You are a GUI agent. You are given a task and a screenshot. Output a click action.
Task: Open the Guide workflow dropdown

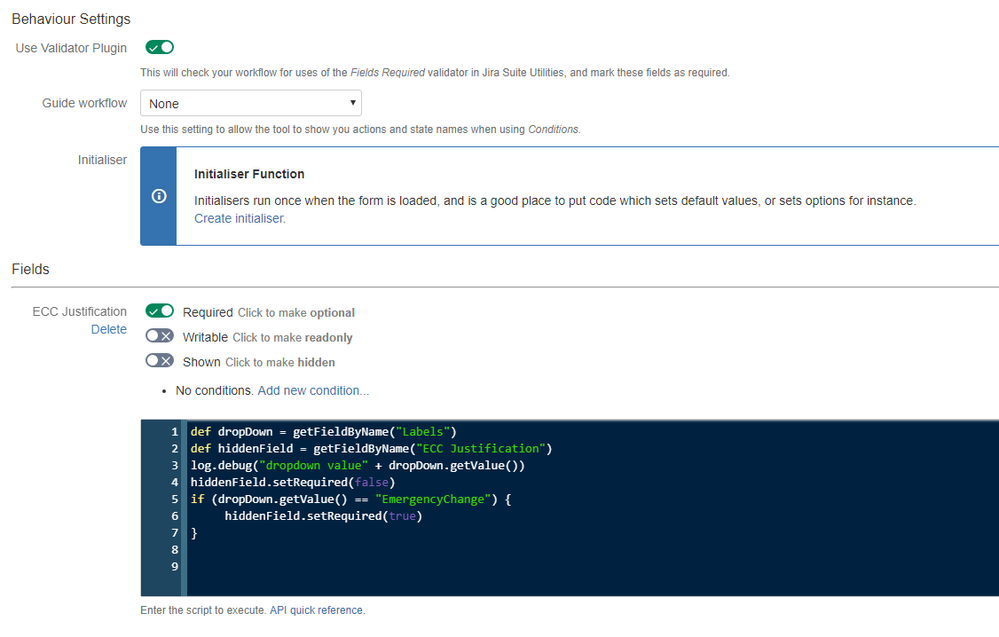[x=251, y=103]
